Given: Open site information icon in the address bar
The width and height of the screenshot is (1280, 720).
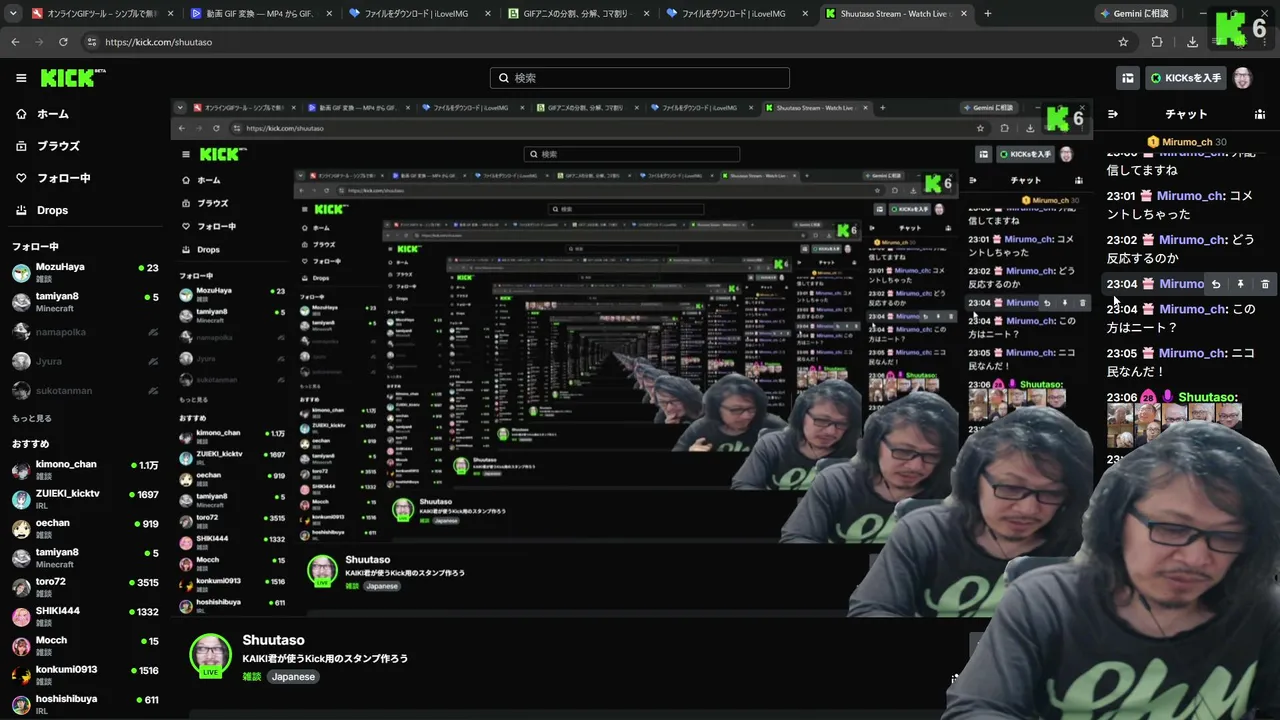Looking at the screenshot, I should pyautogui.click(x=92, y=42).
